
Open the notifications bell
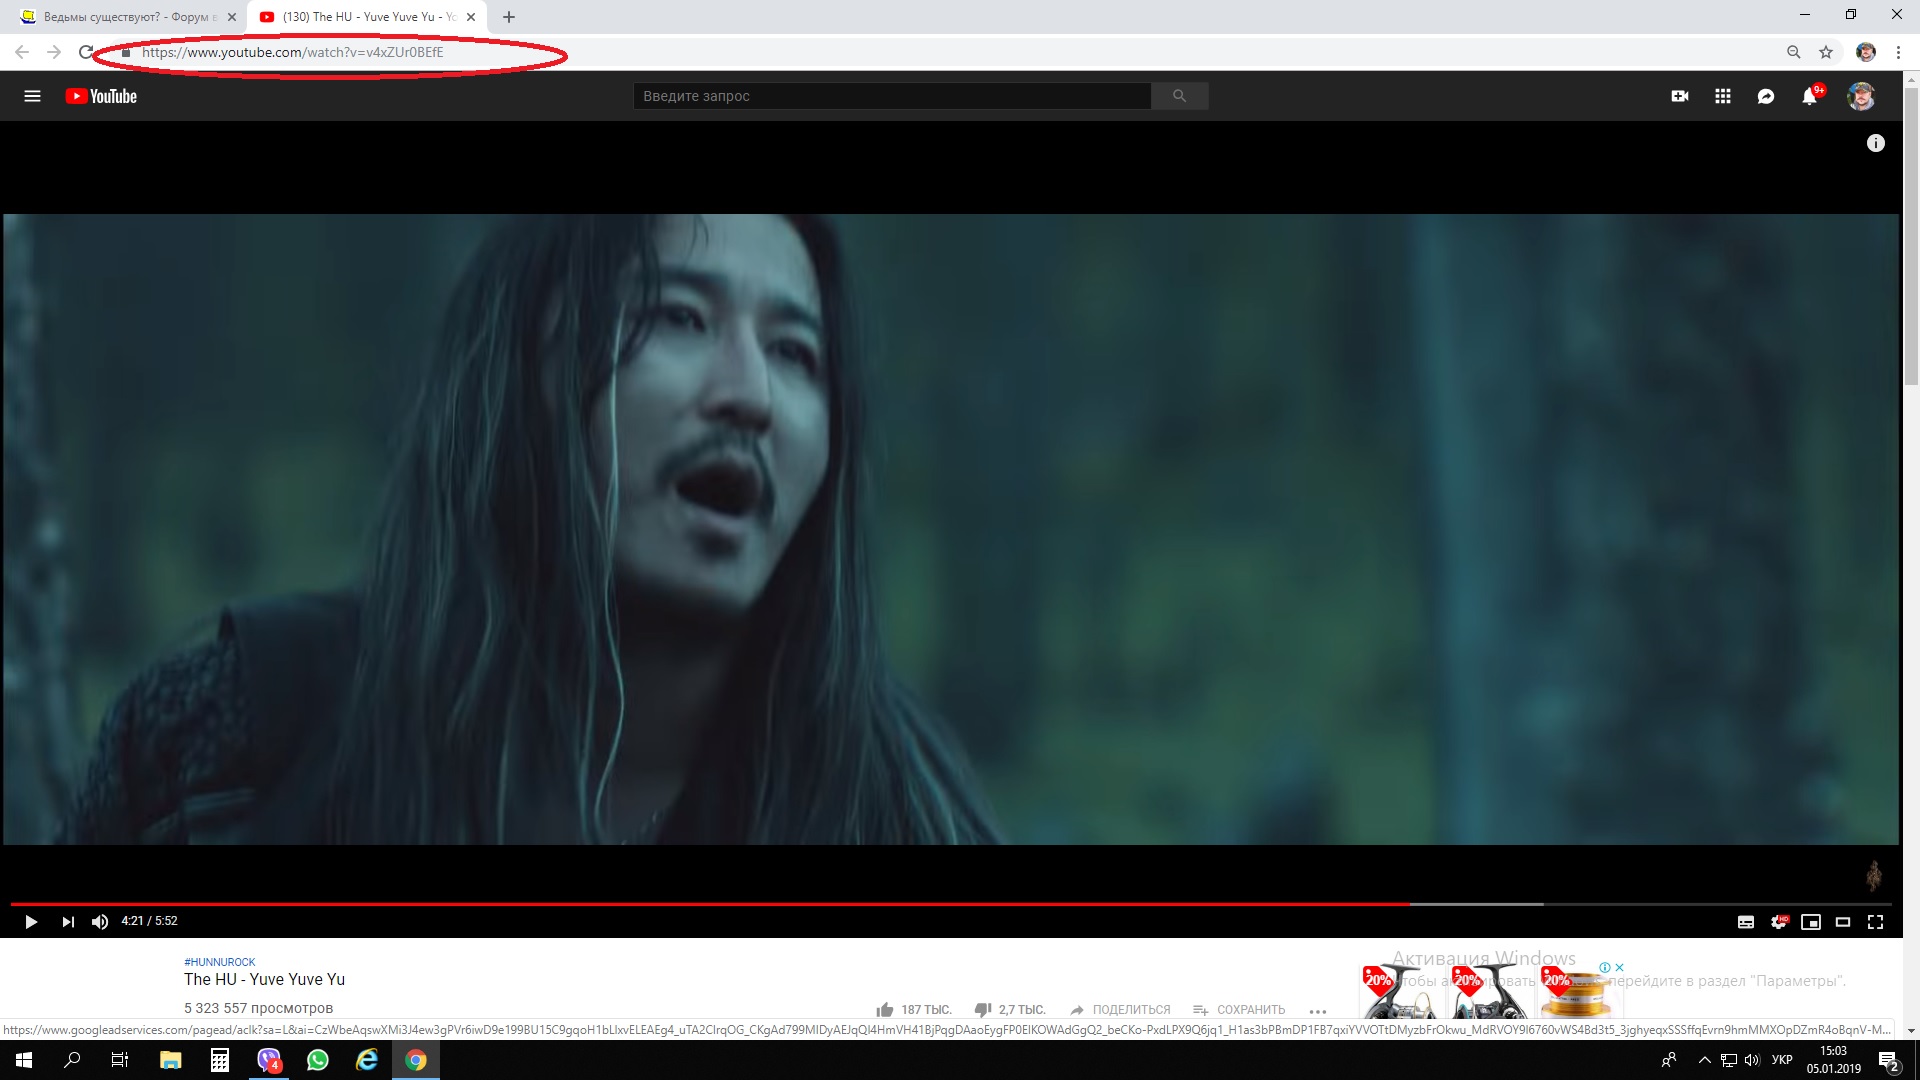[1809, 96]
